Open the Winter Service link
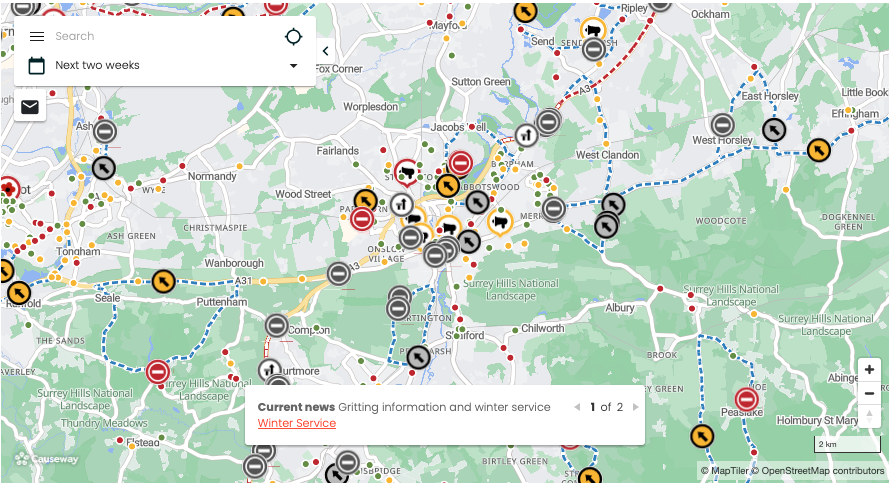Image resolution: width=889 pixels, height=483 pixels. pyautogui.click(x=297, y=423)
